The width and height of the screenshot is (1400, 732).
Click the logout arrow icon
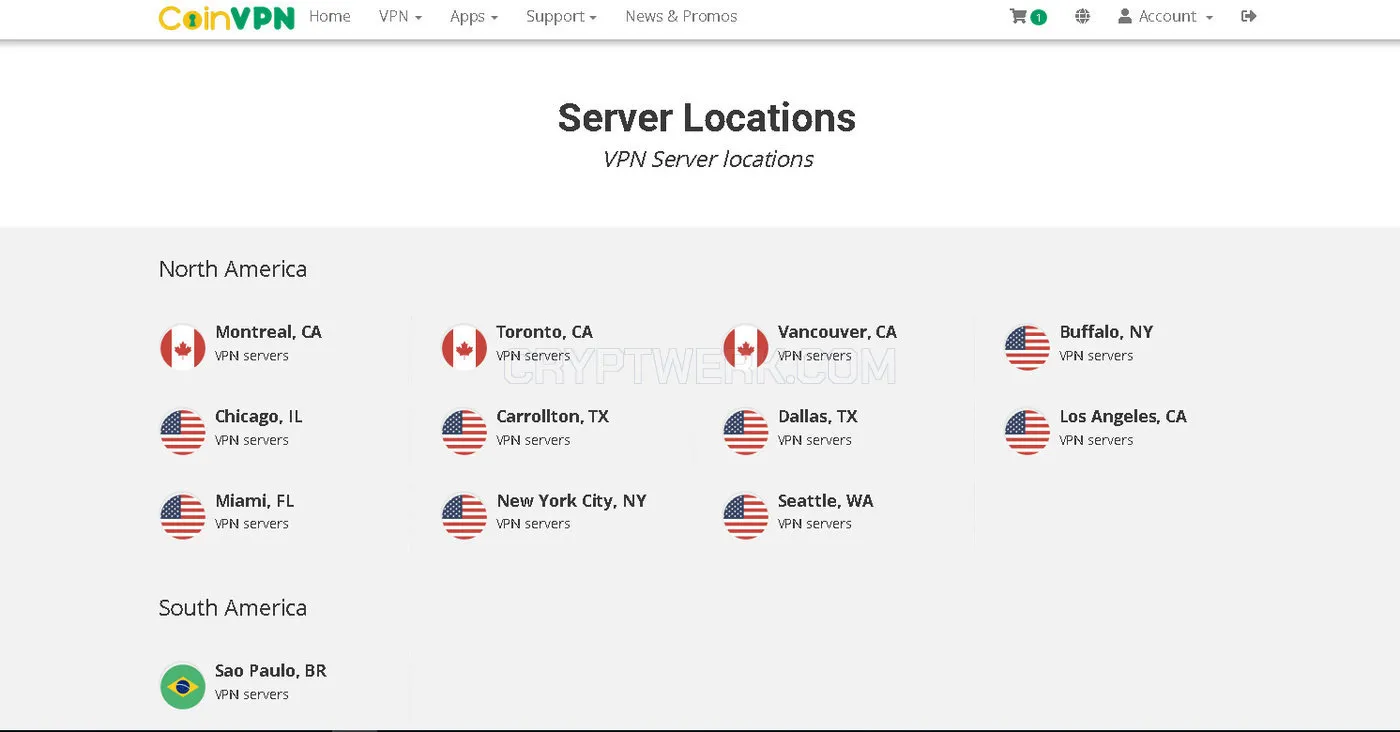point(1248,16)
